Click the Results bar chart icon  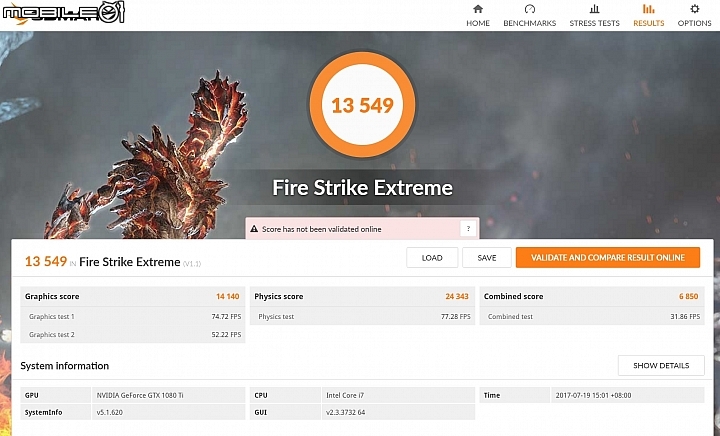(648, 9)
